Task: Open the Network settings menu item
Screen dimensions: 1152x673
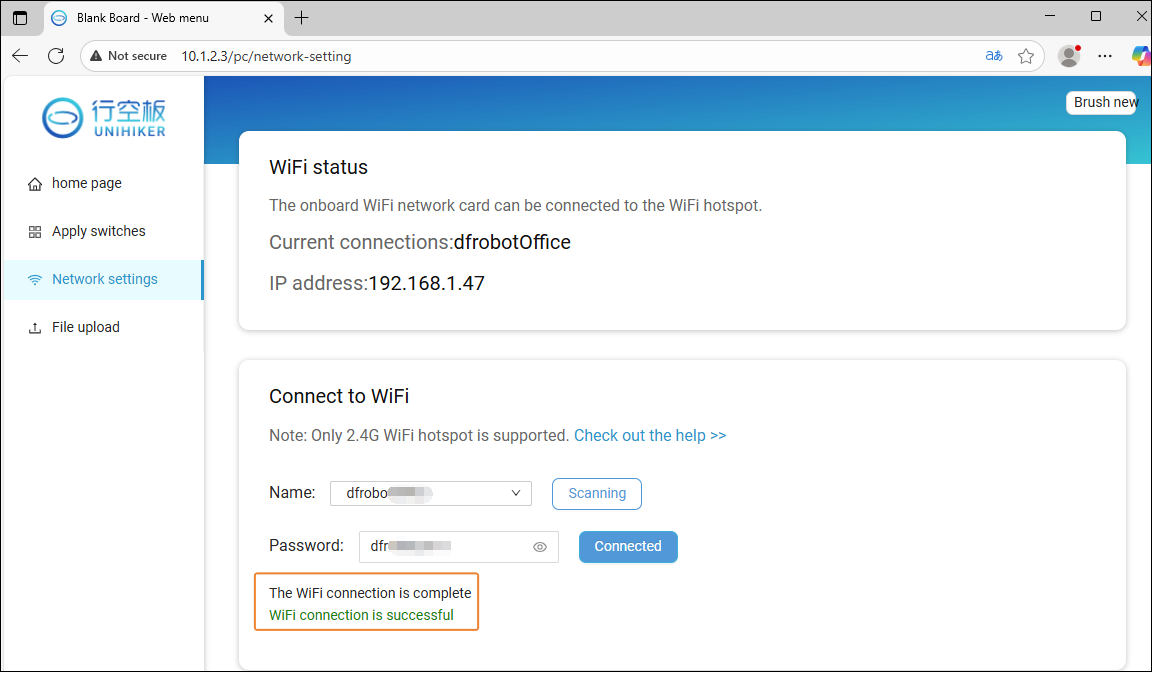Action: click(104, 280)
